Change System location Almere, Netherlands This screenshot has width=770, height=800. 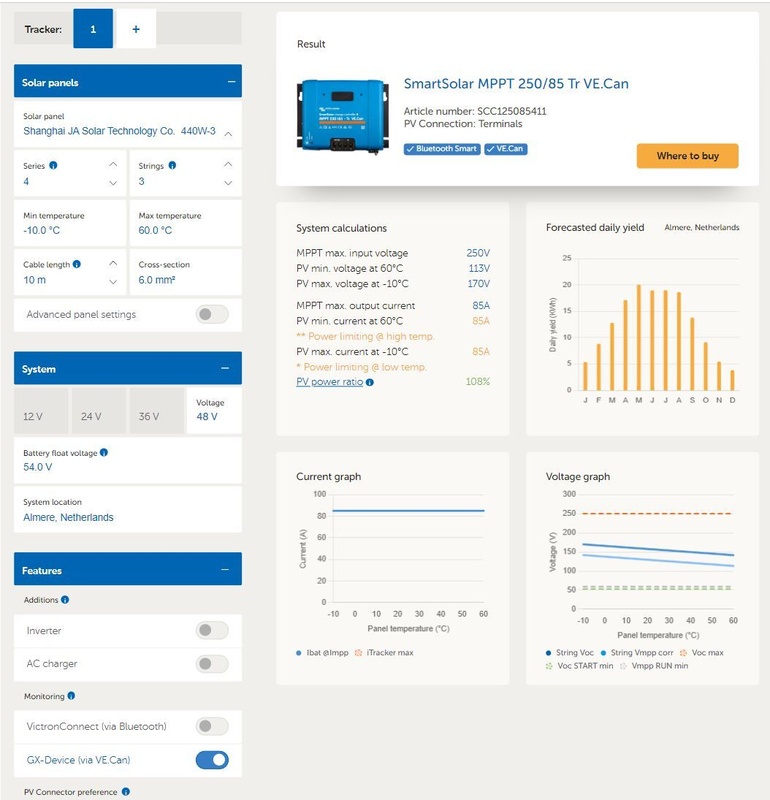pos(128,510)
